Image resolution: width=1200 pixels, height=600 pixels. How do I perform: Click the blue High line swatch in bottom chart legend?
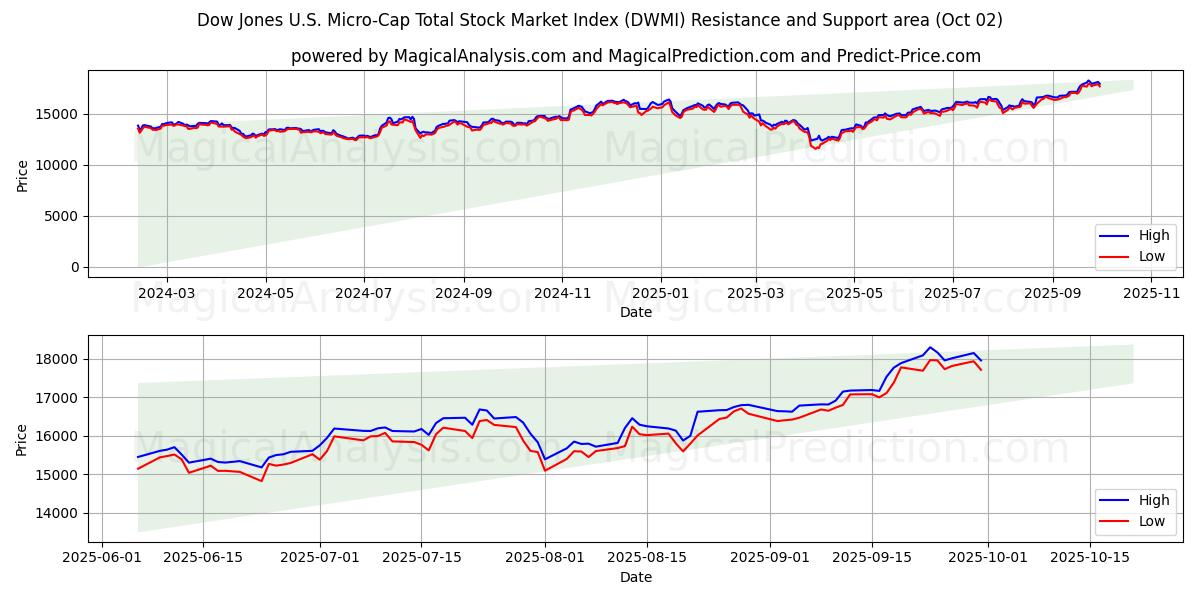1114,501
